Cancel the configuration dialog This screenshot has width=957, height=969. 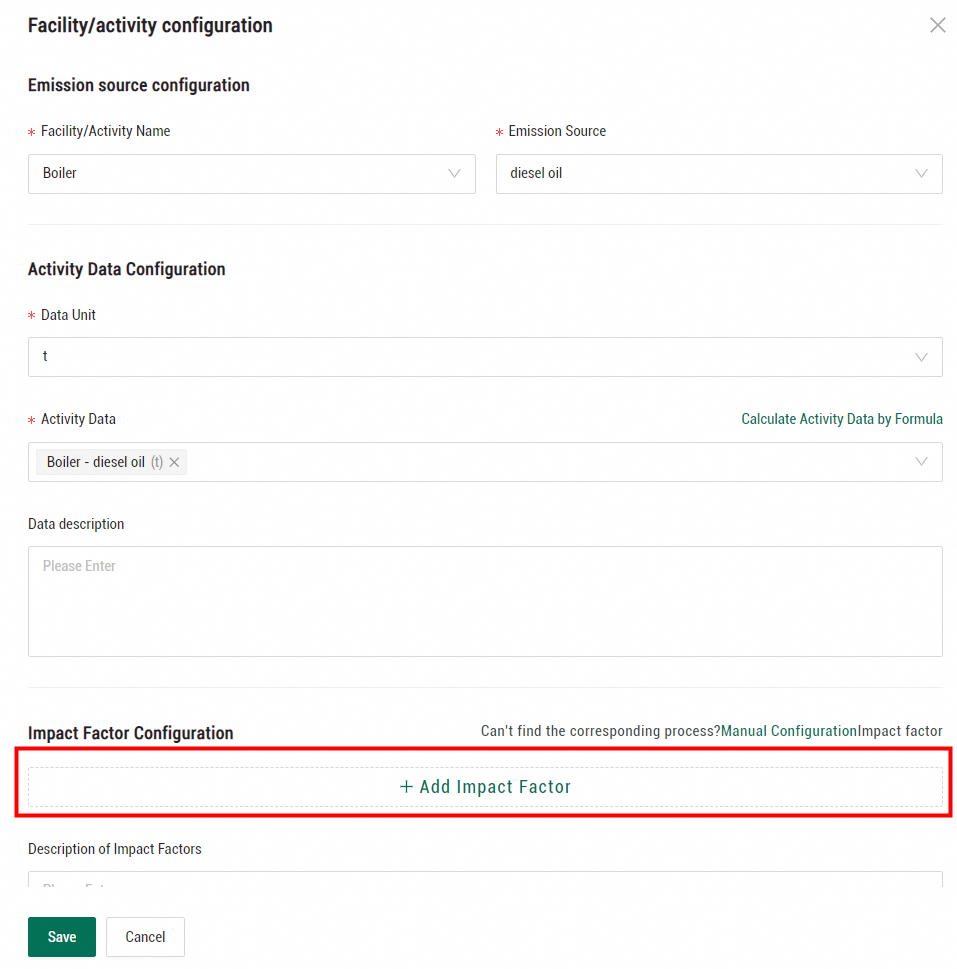tap(145, 937)
